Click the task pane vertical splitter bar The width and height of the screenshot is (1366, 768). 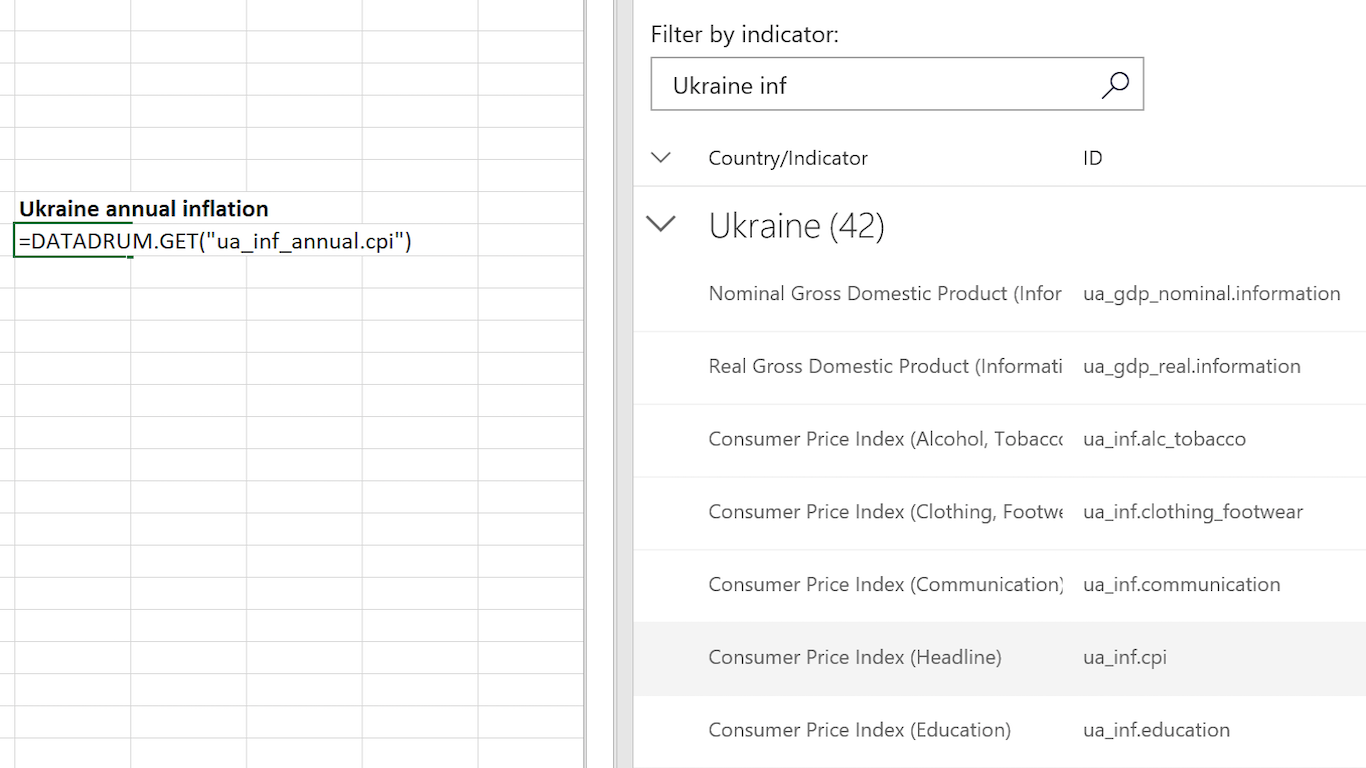[x=624, y=384]
